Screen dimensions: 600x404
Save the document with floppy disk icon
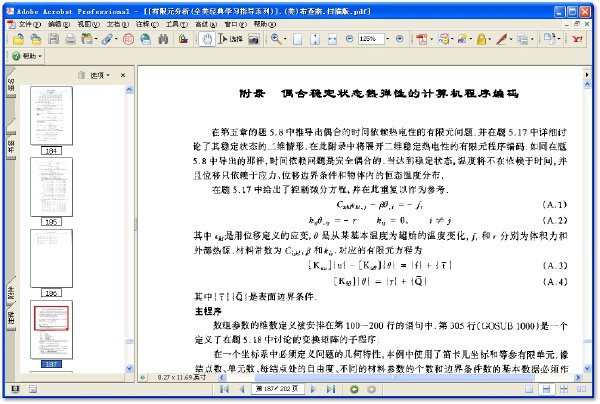click(53, 39)
